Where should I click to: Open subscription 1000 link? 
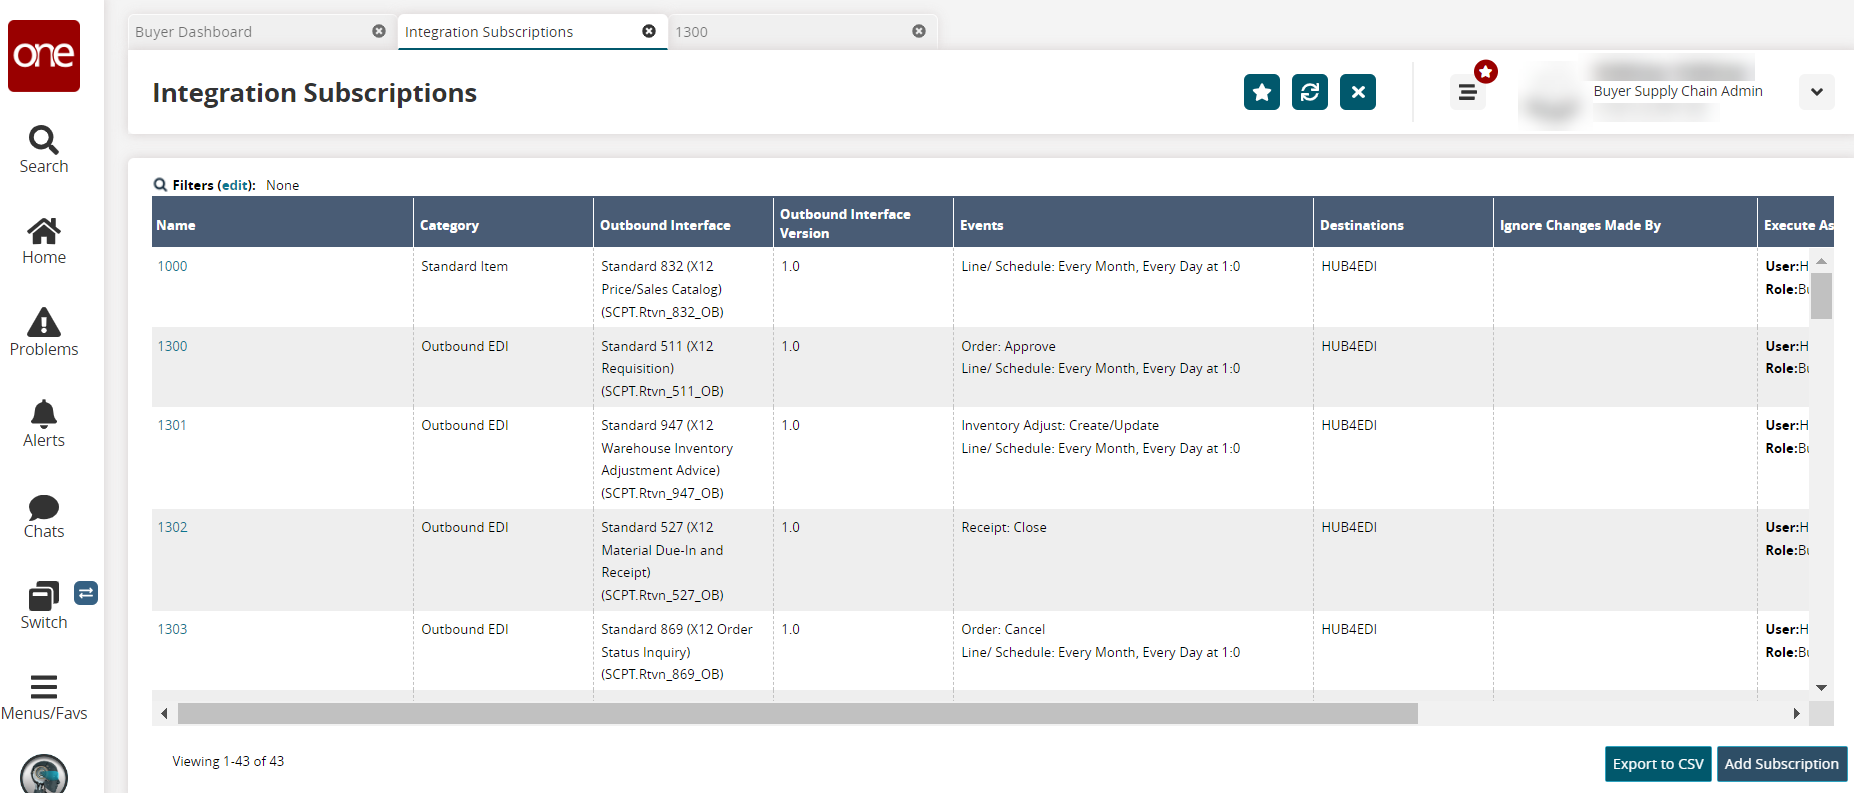pyautogui.click(x=172, y=266)
